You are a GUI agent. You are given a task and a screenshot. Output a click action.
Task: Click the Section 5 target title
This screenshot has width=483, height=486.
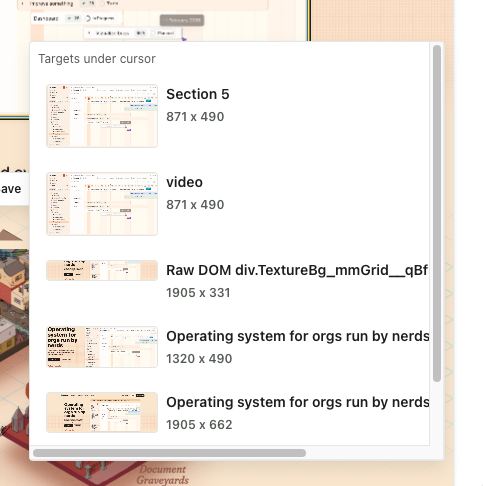click(198, 94)
